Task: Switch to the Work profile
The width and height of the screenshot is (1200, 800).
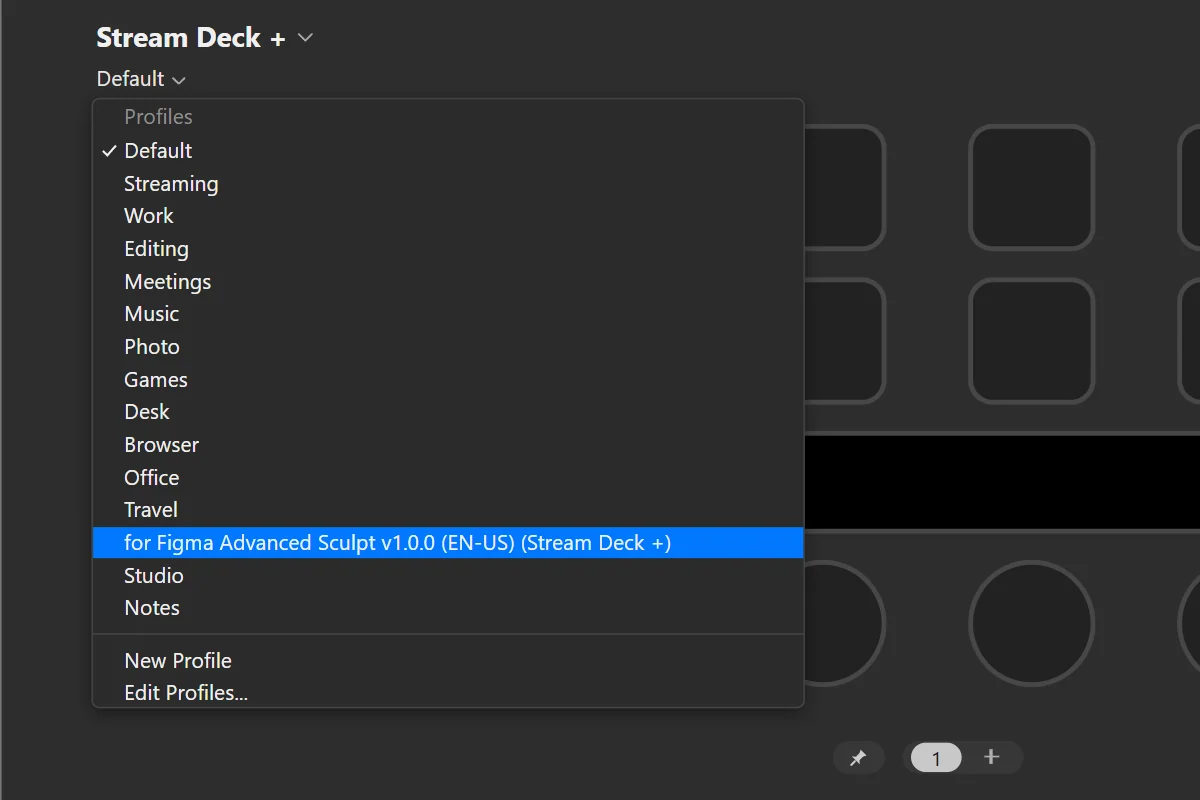Action: [448, 216]
